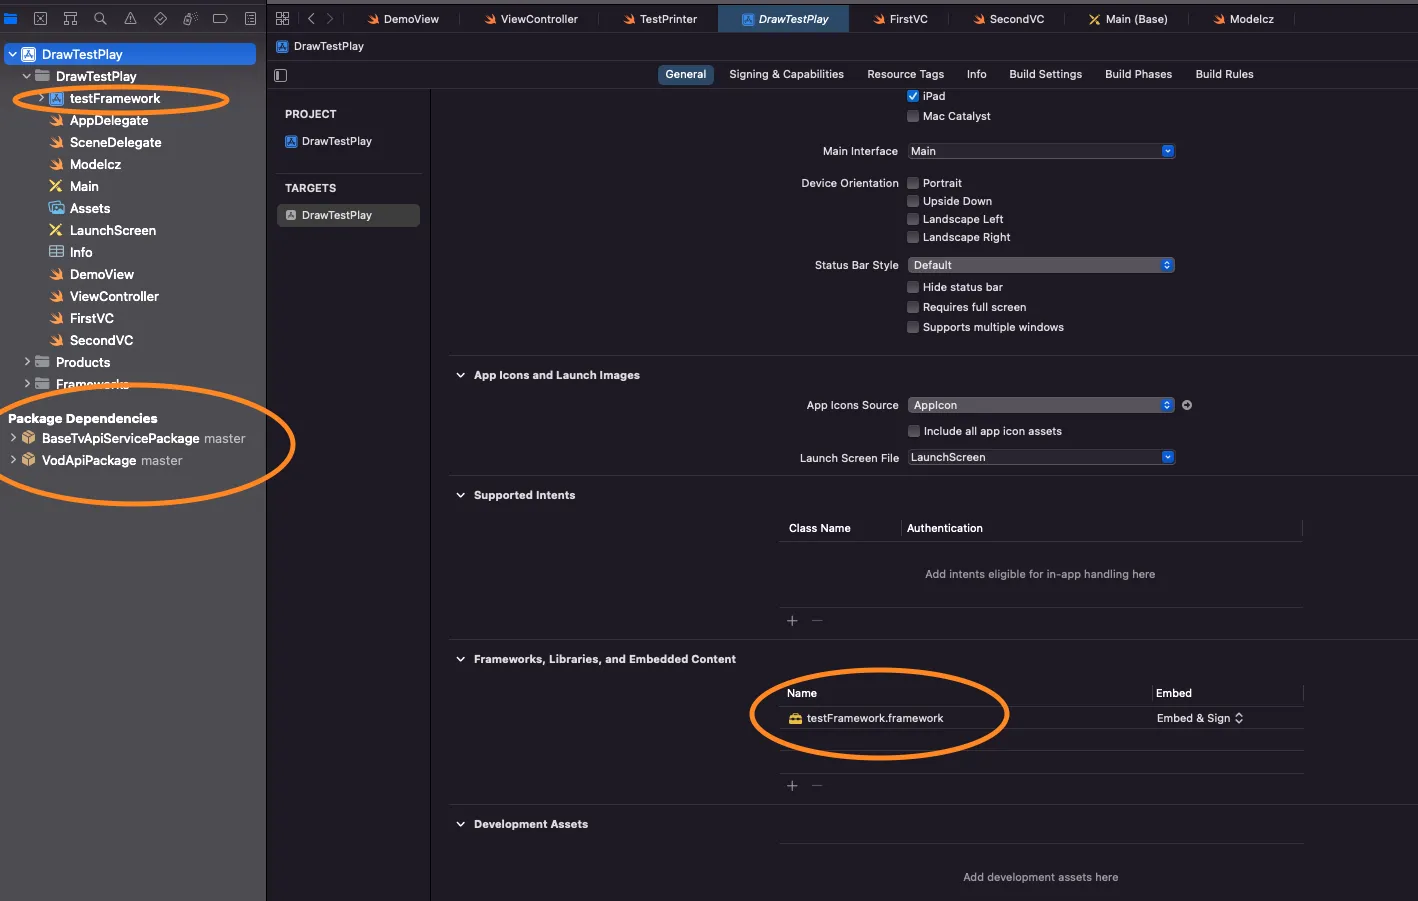The image size is (1418, 901).
Task: Check the Landscape Right orientation box
Action: coord(913,237)
